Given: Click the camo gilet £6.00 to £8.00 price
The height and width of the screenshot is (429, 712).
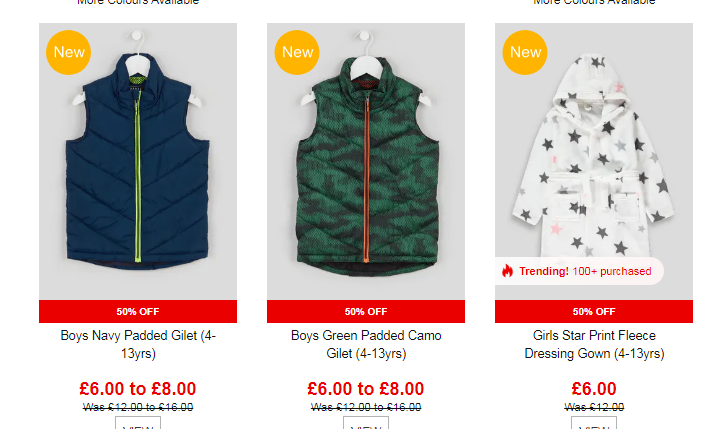Looking at the screenshot, I should coord(366,389).
